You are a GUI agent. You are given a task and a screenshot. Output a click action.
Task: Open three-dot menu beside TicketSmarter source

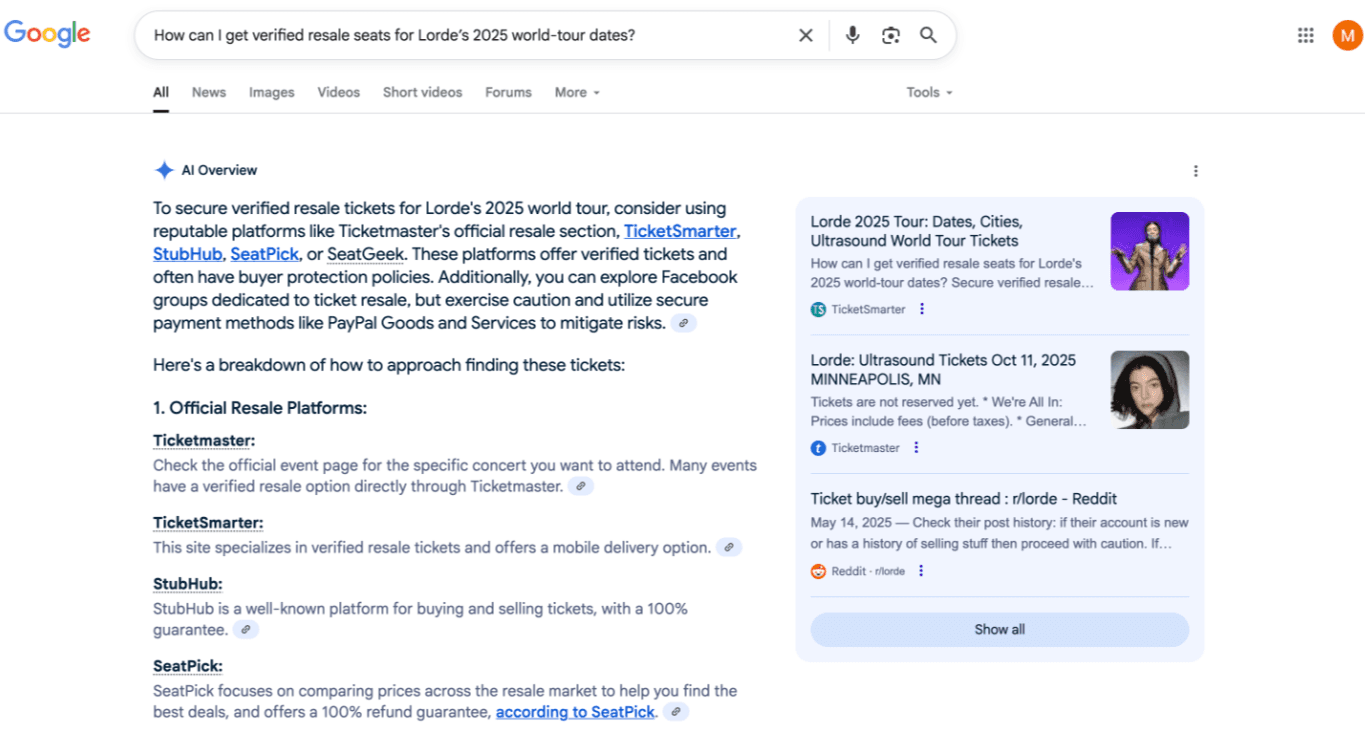922,309
